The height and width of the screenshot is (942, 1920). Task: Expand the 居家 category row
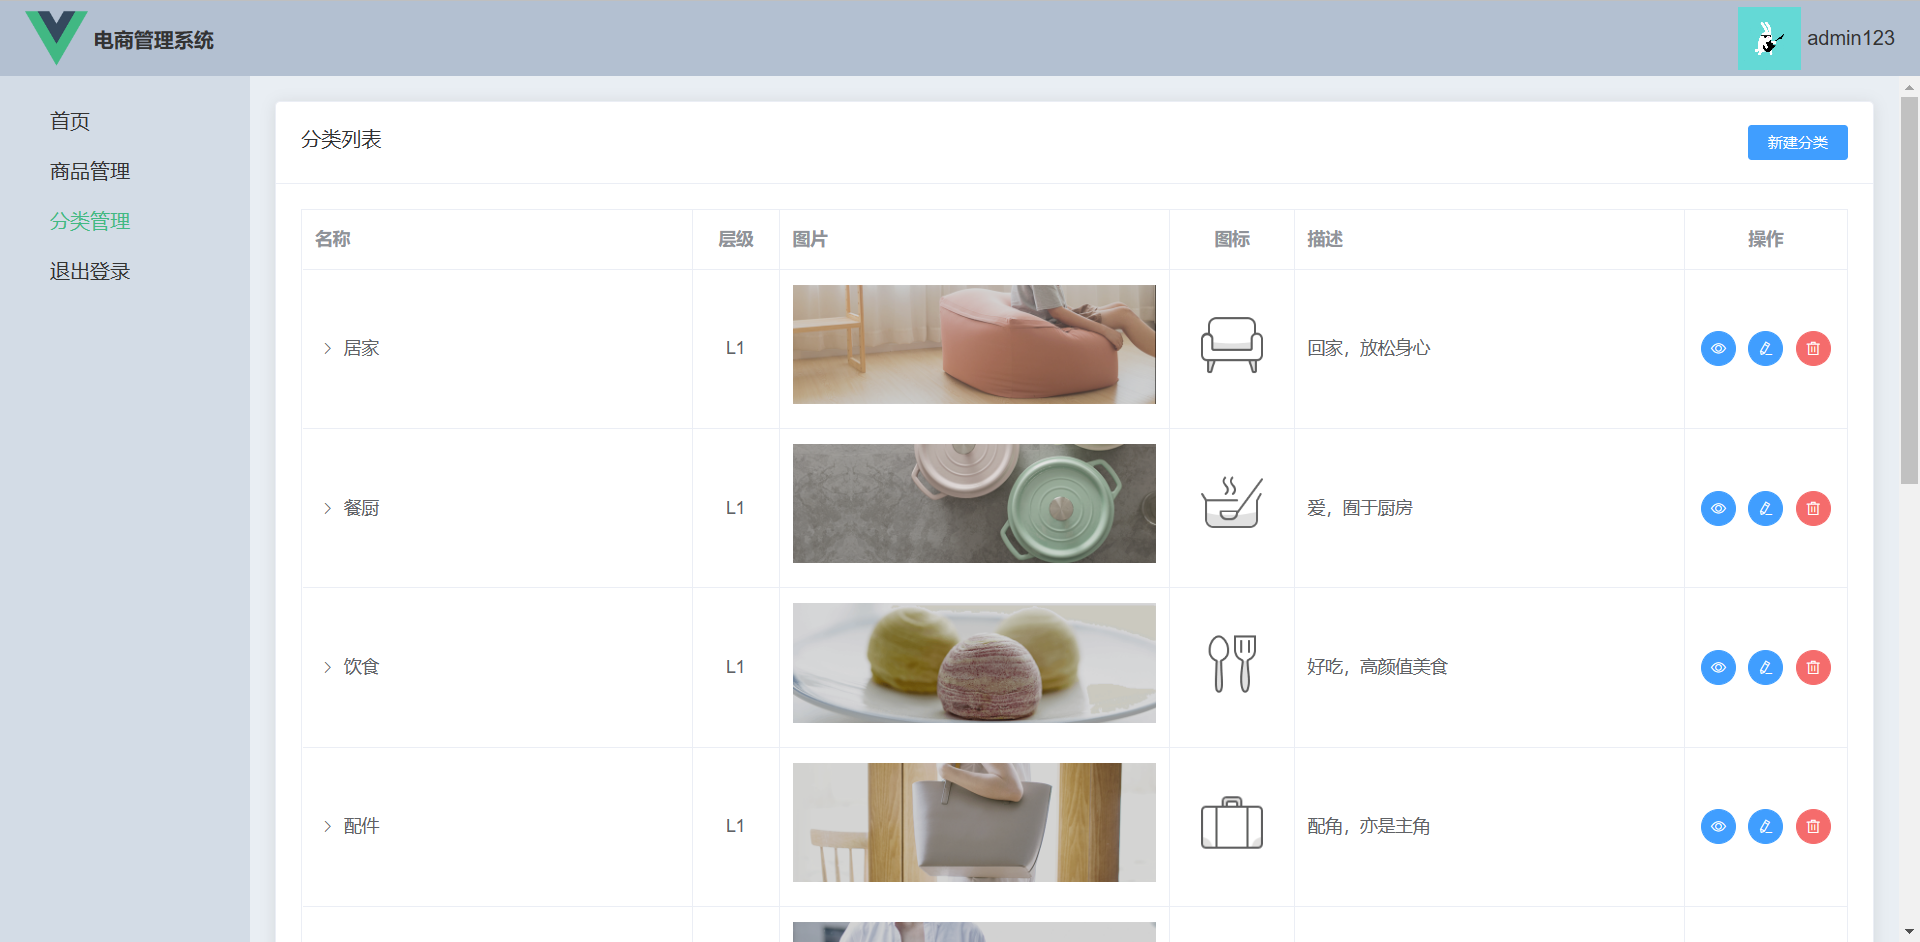point(327,348)
